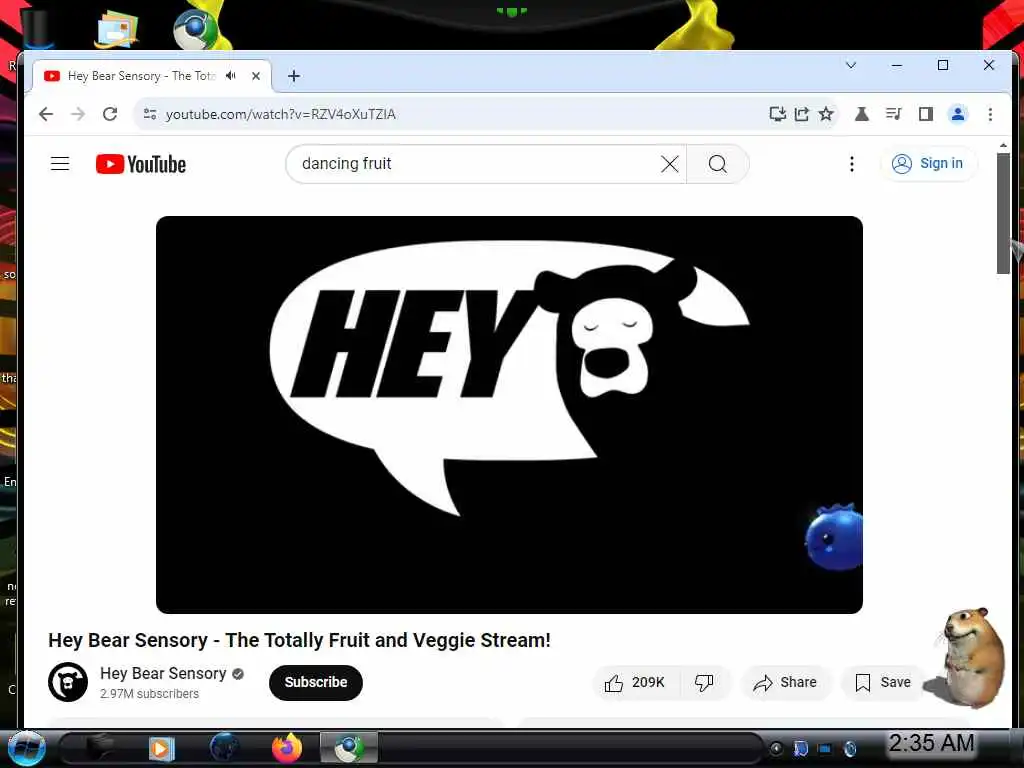Image resolution: width=1024 pixels, height=768 pixels.
Task: Switch to the active Chromium taskbar button
Action: click(349, 748)
